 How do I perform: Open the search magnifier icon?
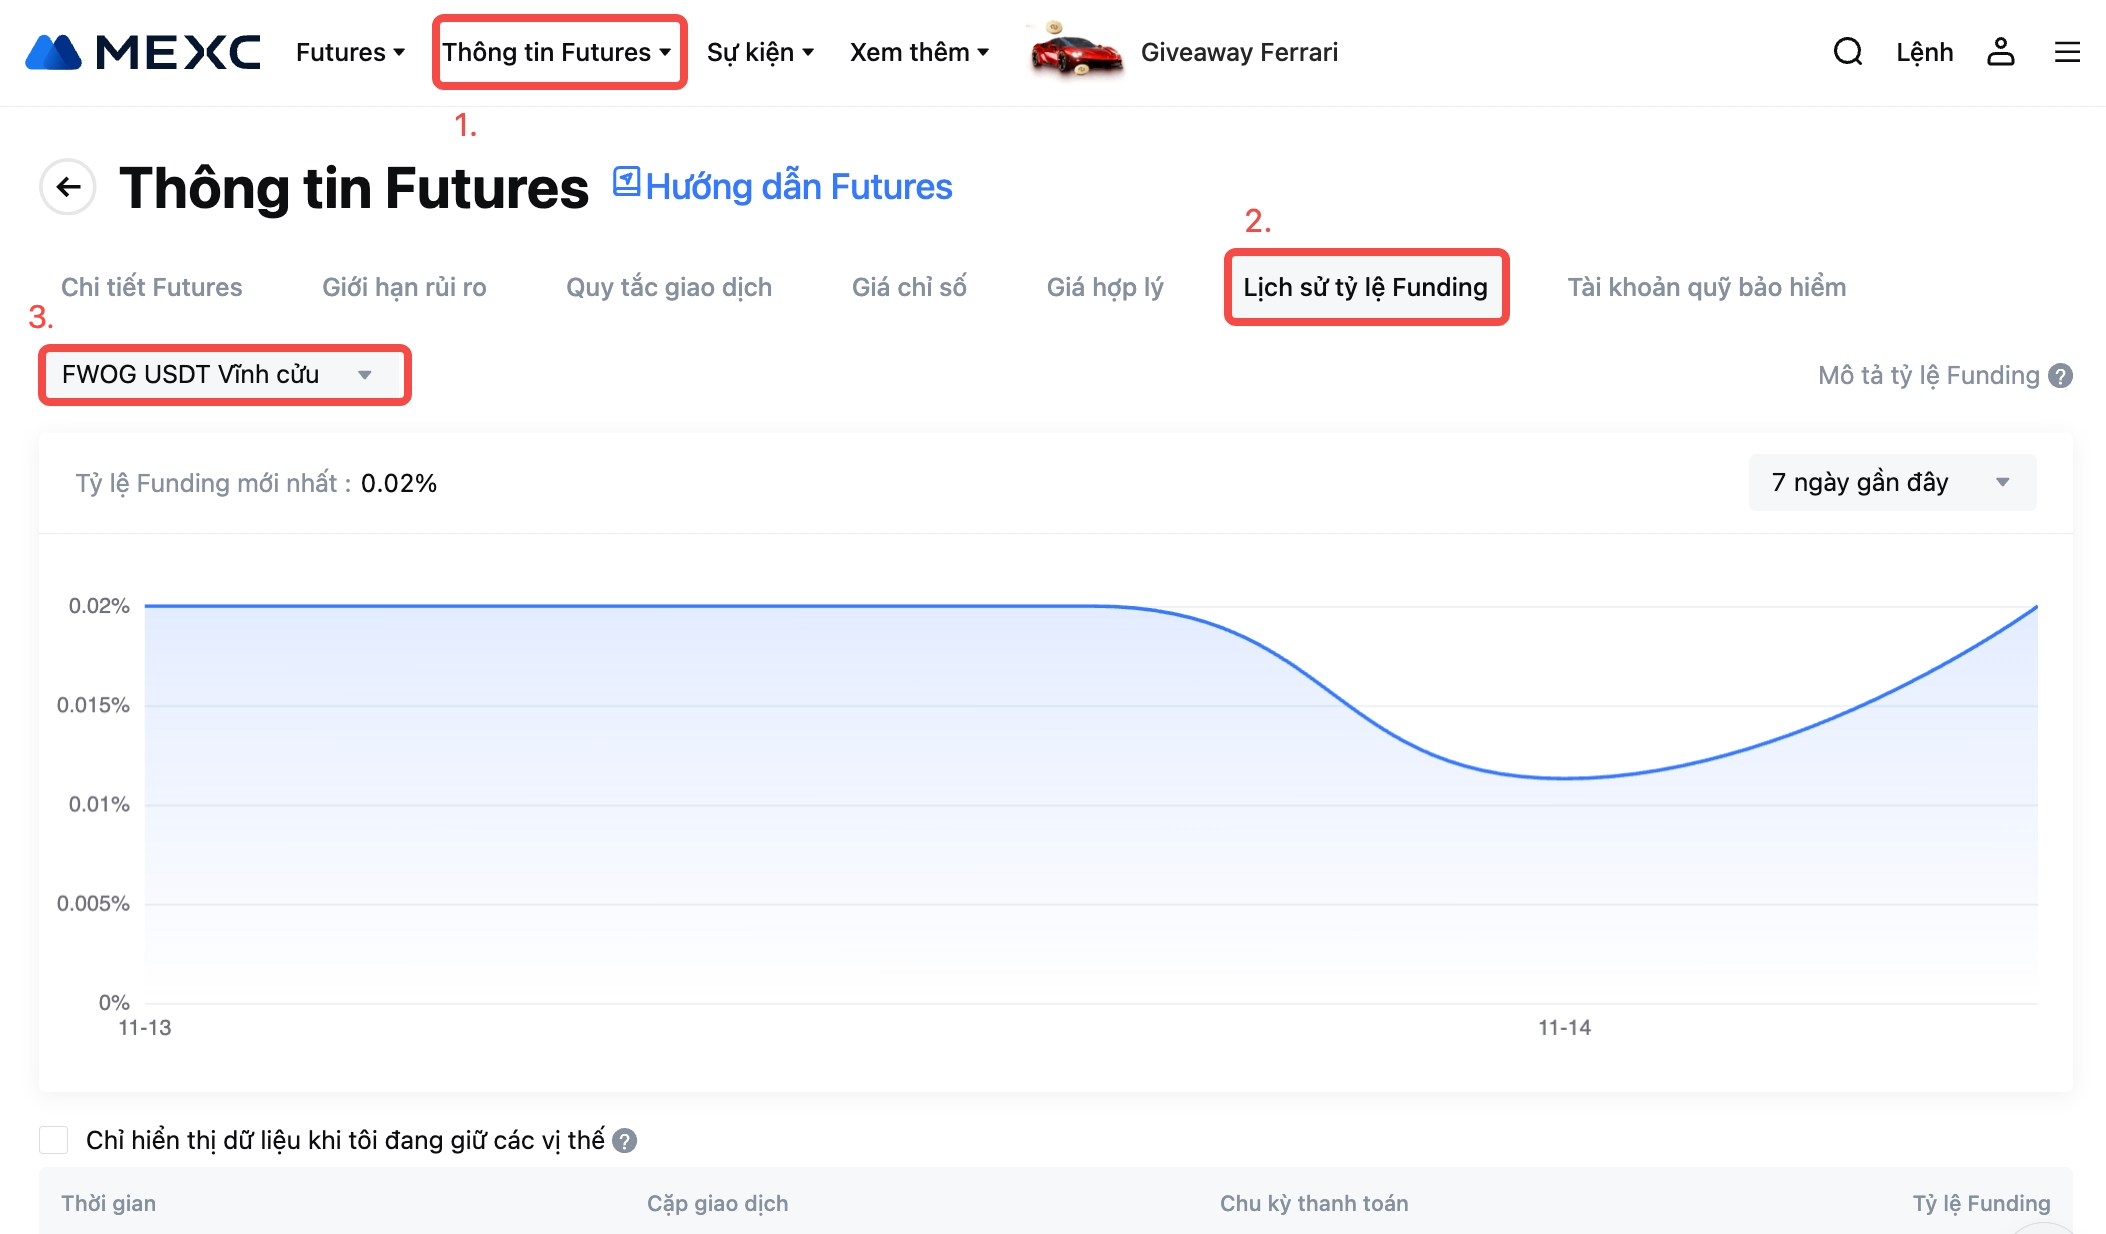pyautogui.click(x=1847, y=52)
